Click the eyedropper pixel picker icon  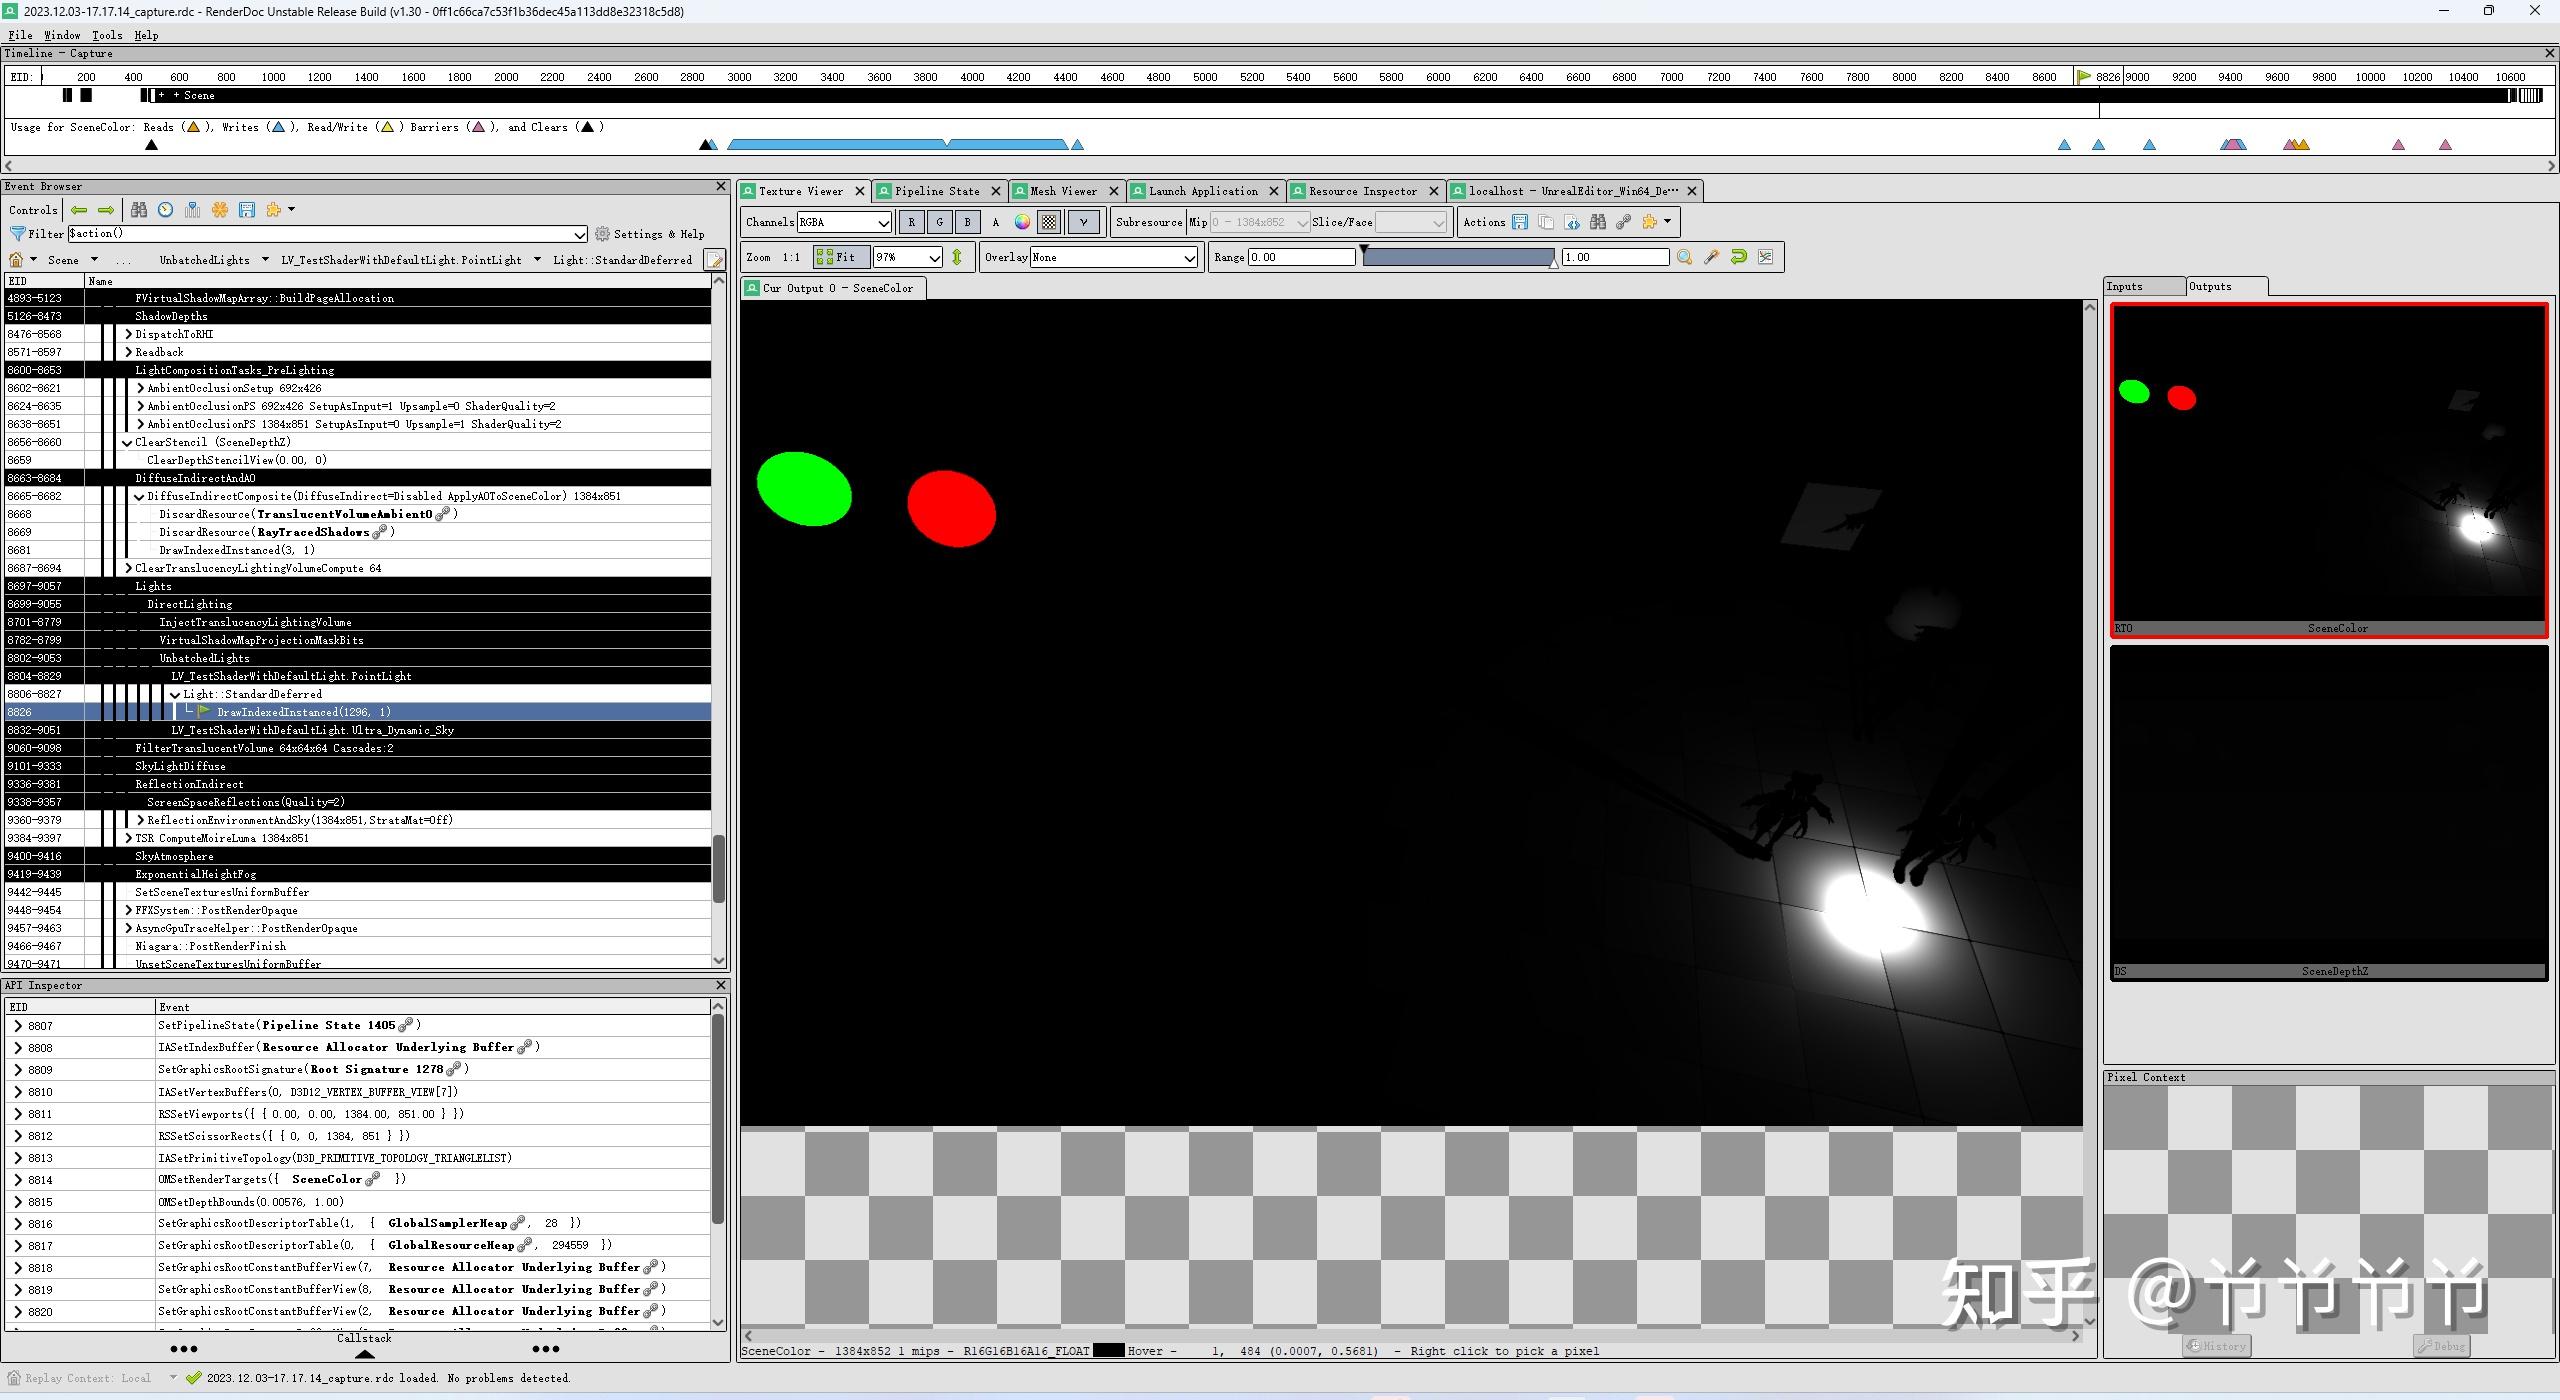(1712, 257)
